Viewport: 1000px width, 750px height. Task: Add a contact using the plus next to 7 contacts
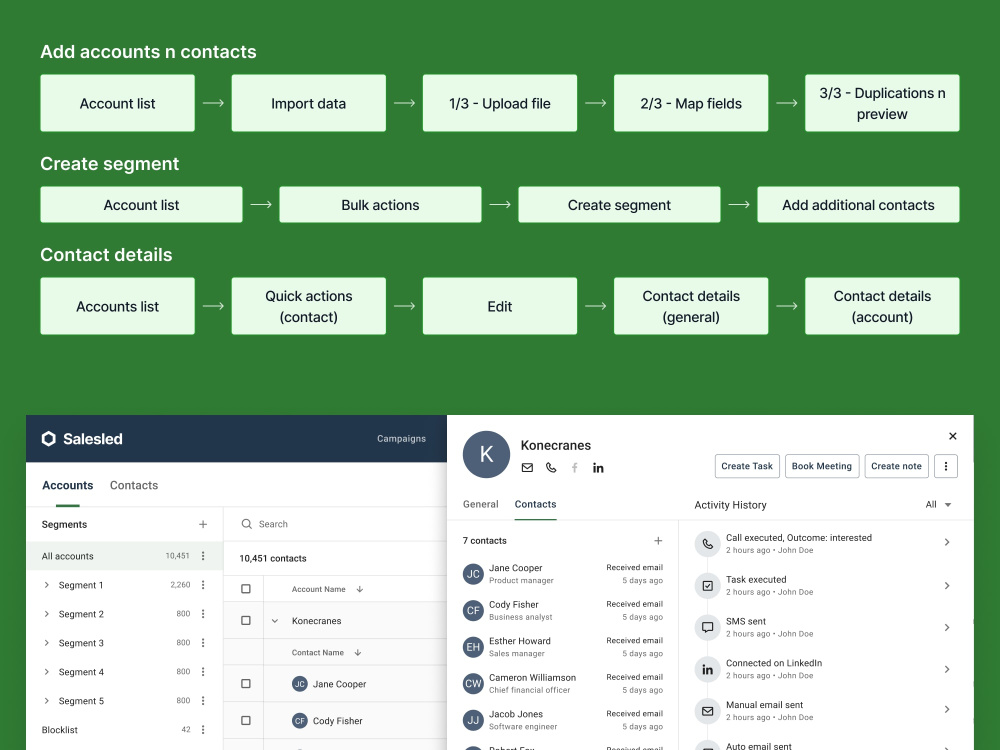pyautogui.click(x=658, y=541)
